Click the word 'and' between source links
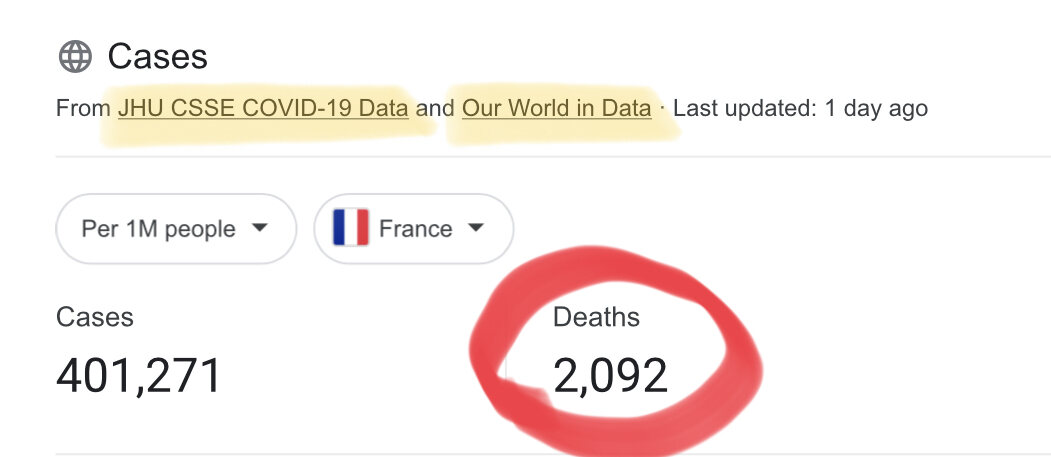 435,108
